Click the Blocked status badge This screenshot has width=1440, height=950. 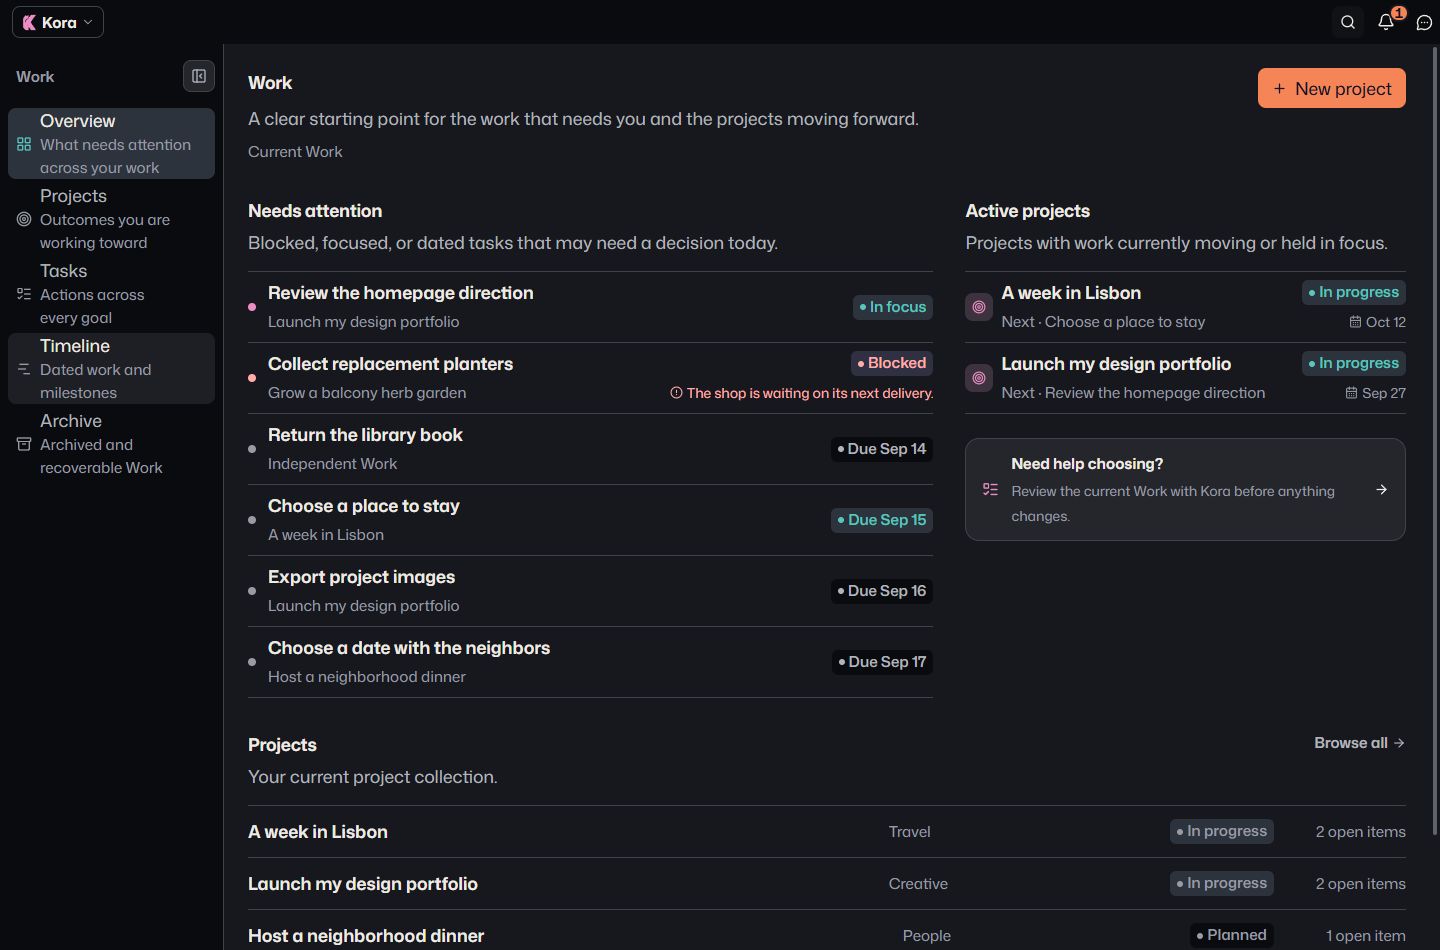(892, 363)
